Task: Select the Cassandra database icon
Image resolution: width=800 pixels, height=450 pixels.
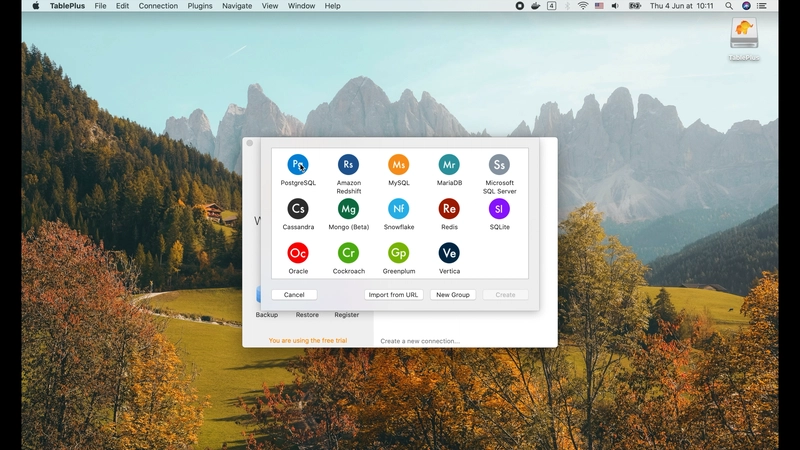Action: click(x=298, y=209)
